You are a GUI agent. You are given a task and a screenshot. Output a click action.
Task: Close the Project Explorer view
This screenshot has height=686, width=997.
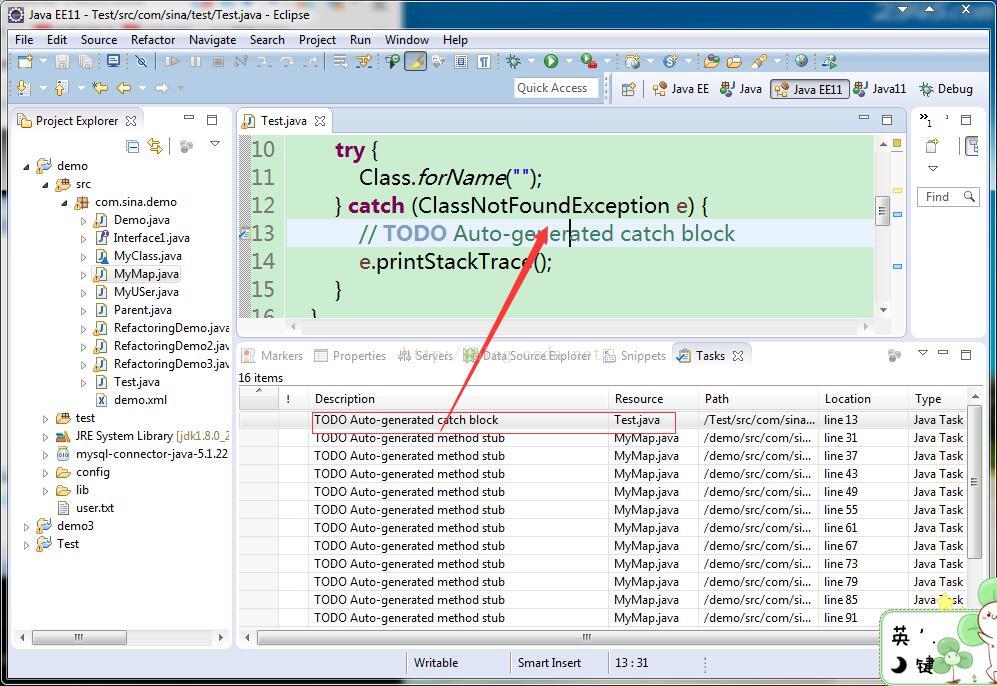click(x=131, y=121)
